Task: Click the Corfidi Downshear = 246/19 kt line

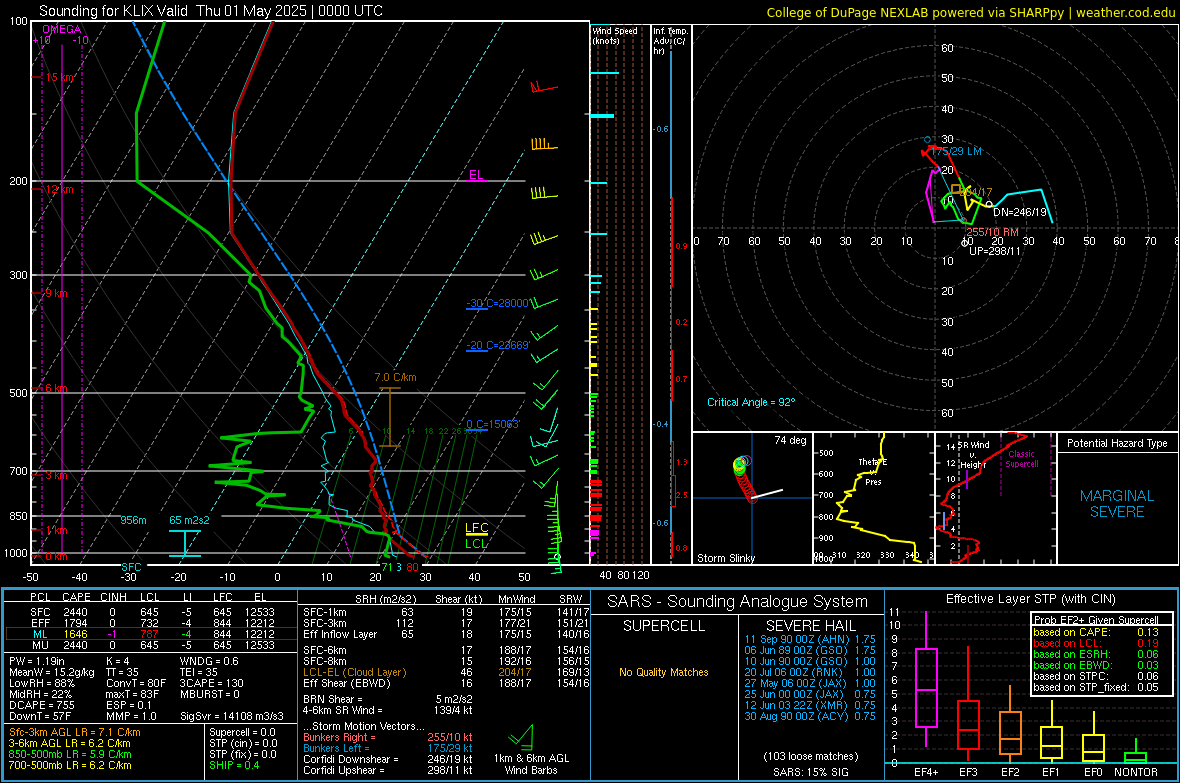Action: coord(388,759)
